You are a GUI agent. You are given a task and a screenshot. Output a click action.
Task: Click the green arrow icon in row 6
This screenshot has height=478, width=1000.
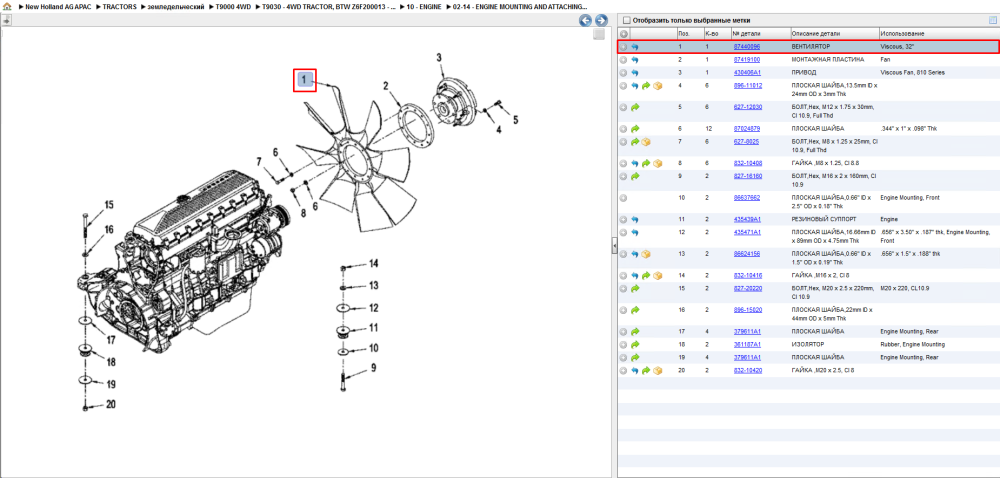pyautogui.click(x=635, y=129)
